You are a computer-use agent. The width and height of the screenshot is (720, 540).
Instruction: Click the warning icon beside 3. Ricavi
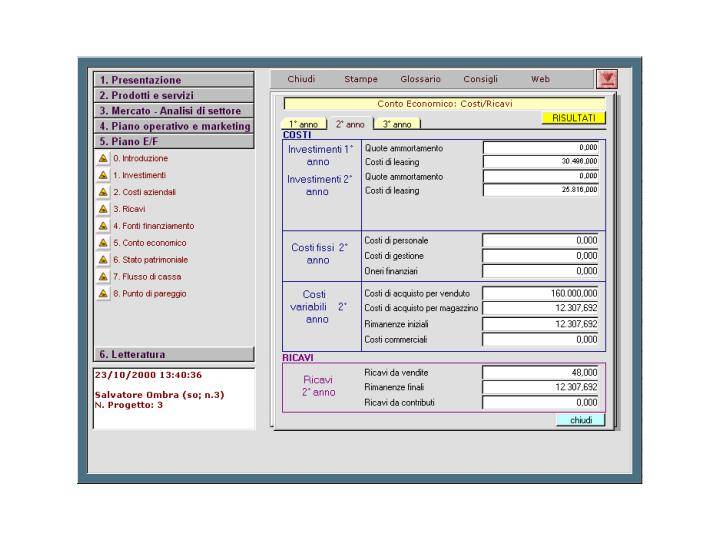(103, 209)
